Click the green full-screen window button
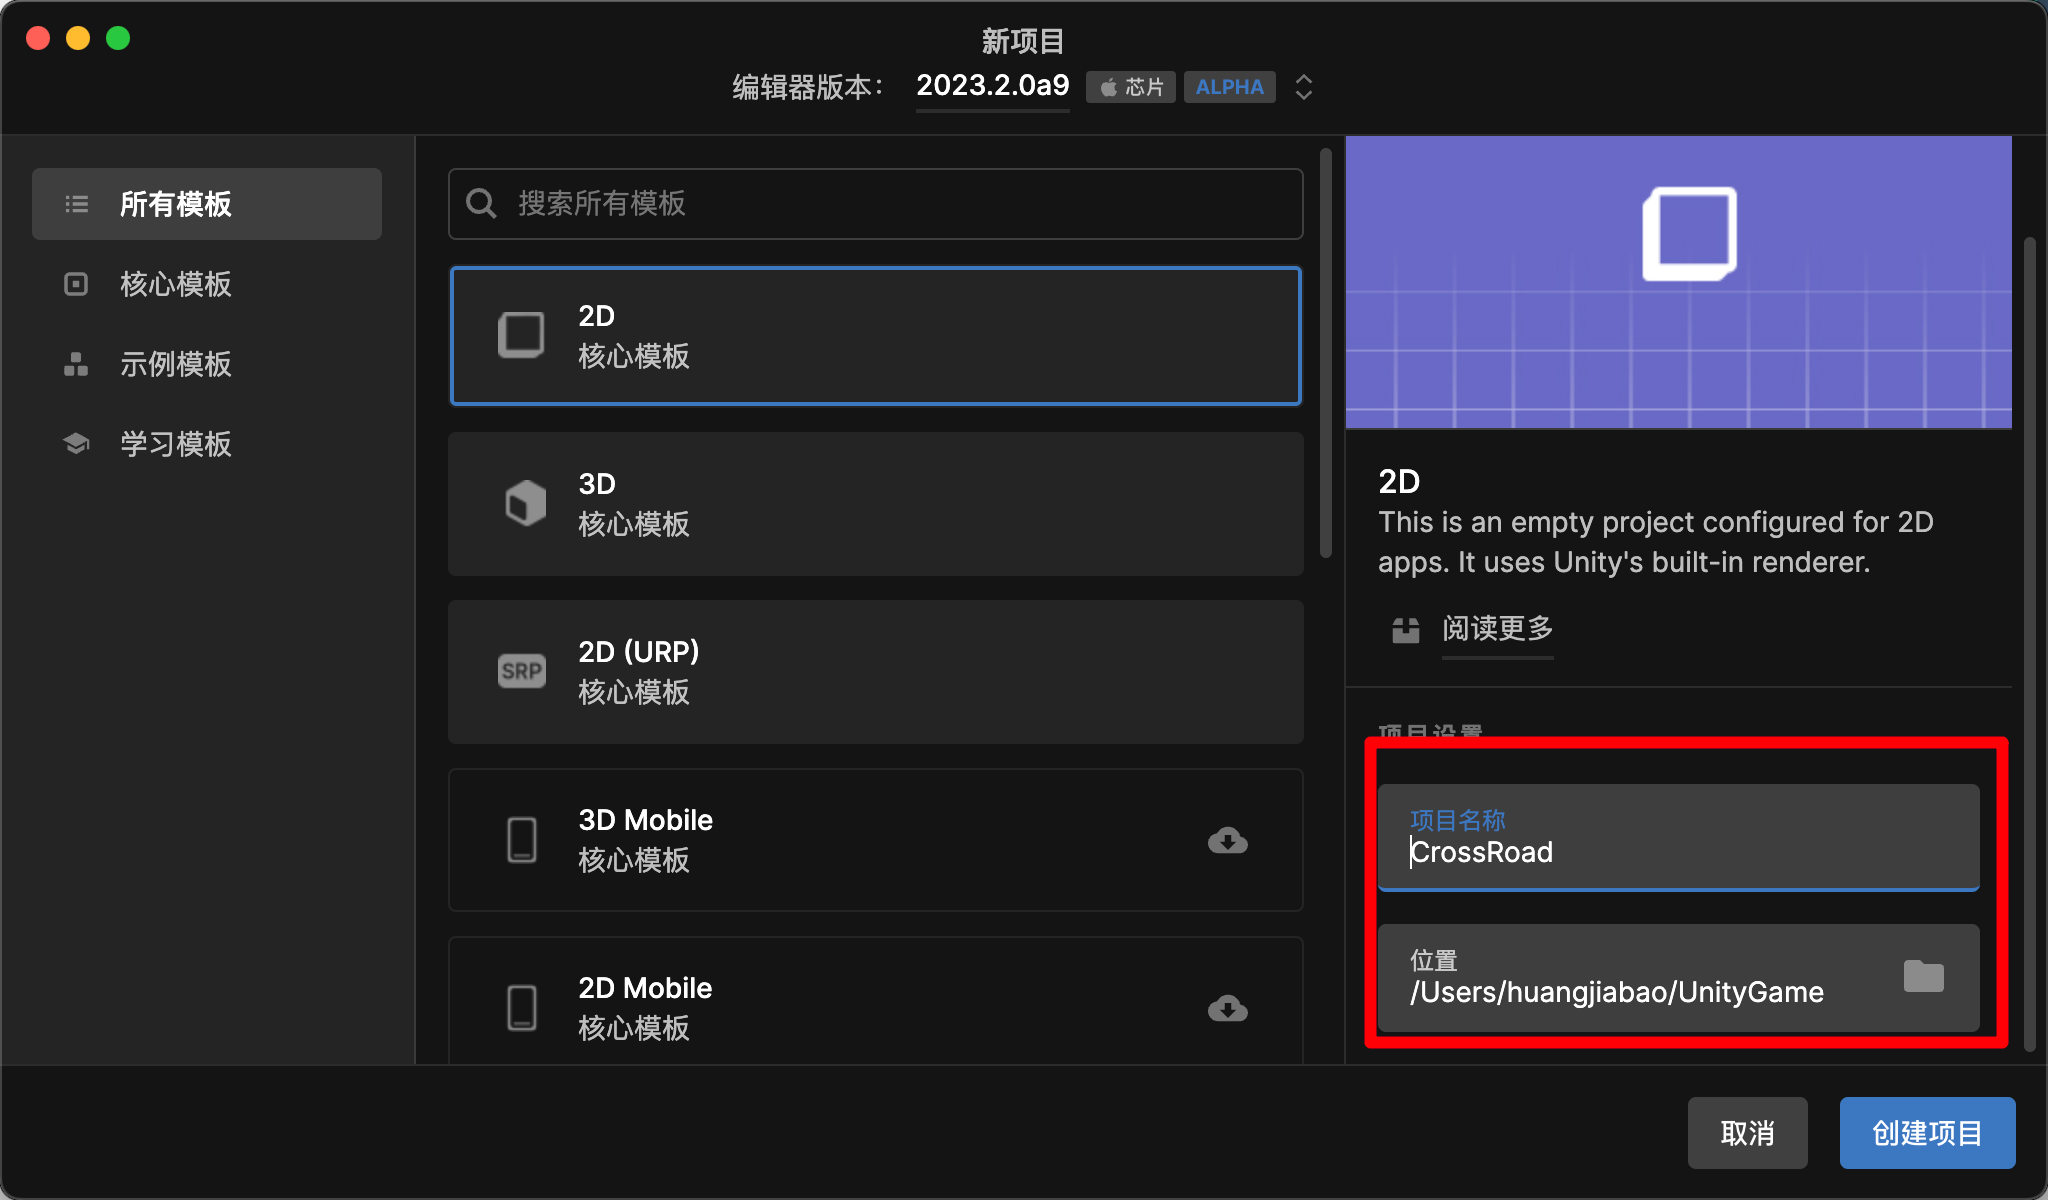This screenshot has height=1200, width=2048. [x=118, y=38]
